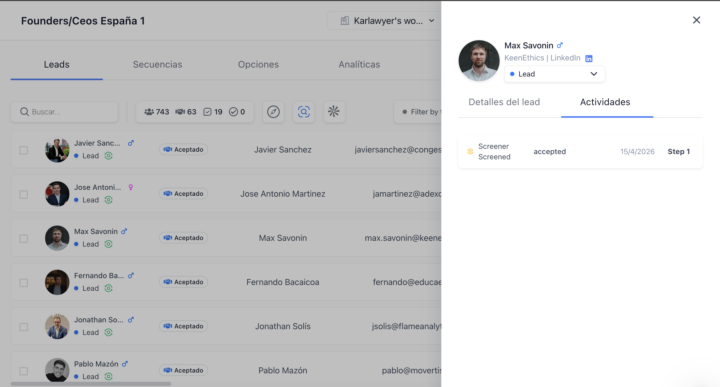The height and width of the screenshot is (387, 720).
Task: Click gender icon beside Pablo Mazón name
Action: pyautogui.click(x=125, y=364)
